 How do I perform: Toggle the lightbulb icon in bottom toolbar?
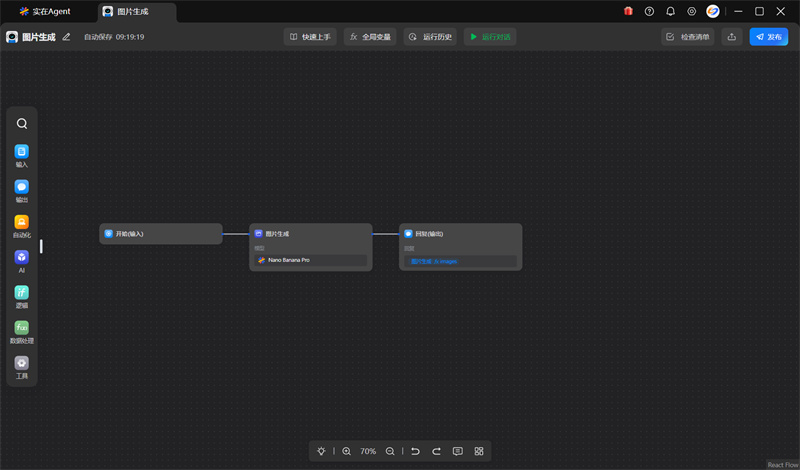(321, 452)
